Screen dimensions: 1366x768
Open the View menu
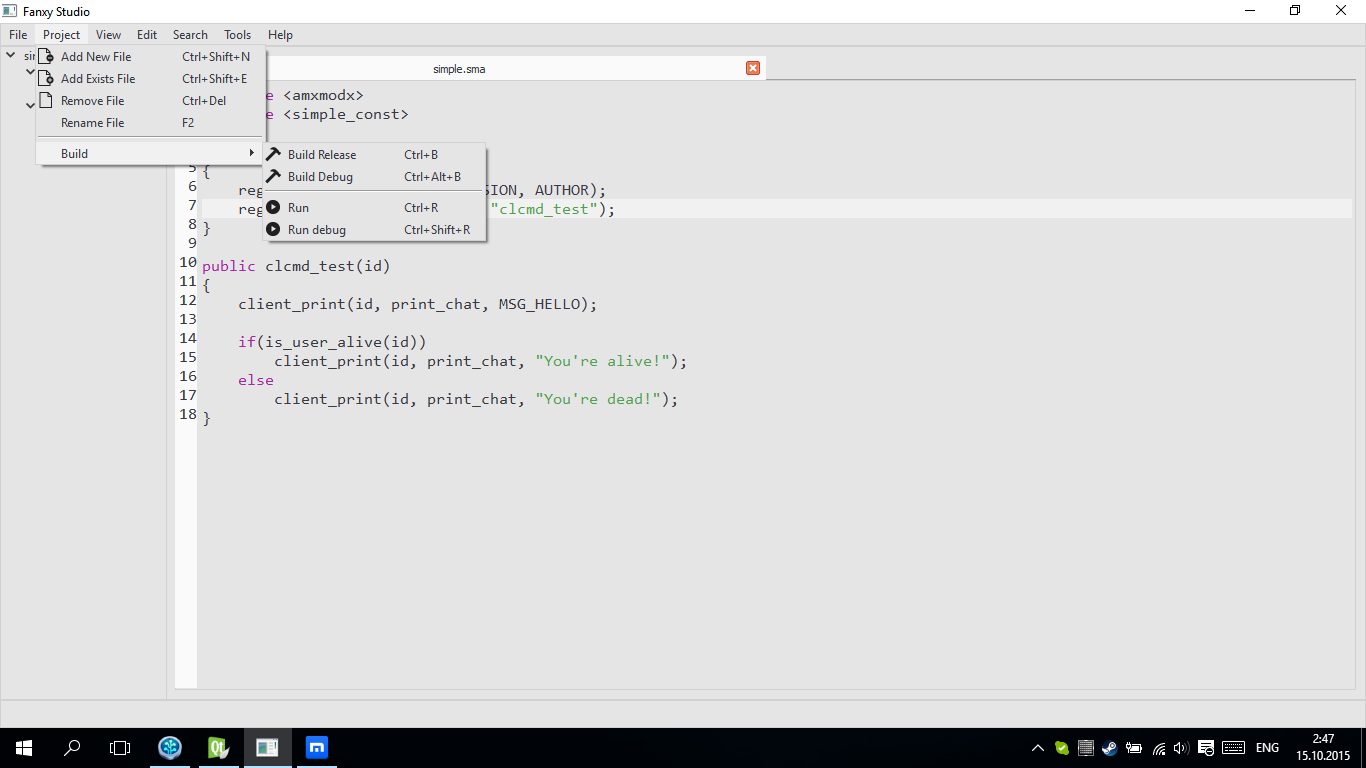coord(108,35)
